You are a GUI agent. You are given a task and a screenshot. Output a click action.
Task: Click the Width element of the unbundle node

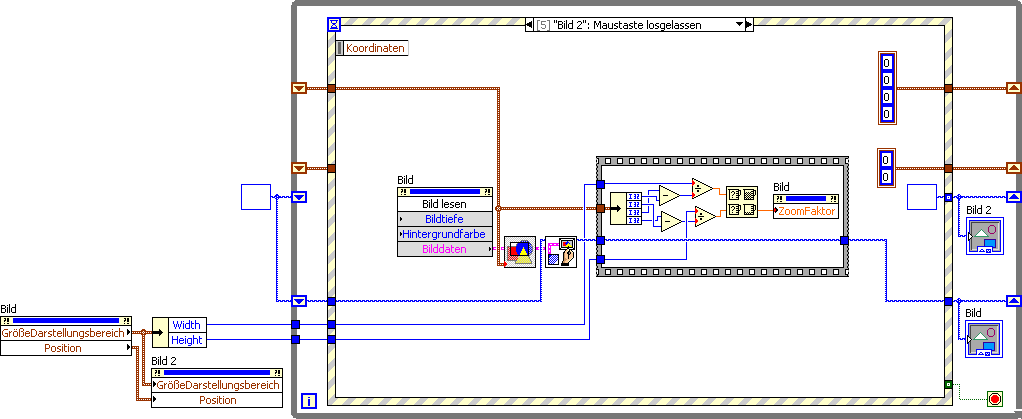(x=186, y=325)
